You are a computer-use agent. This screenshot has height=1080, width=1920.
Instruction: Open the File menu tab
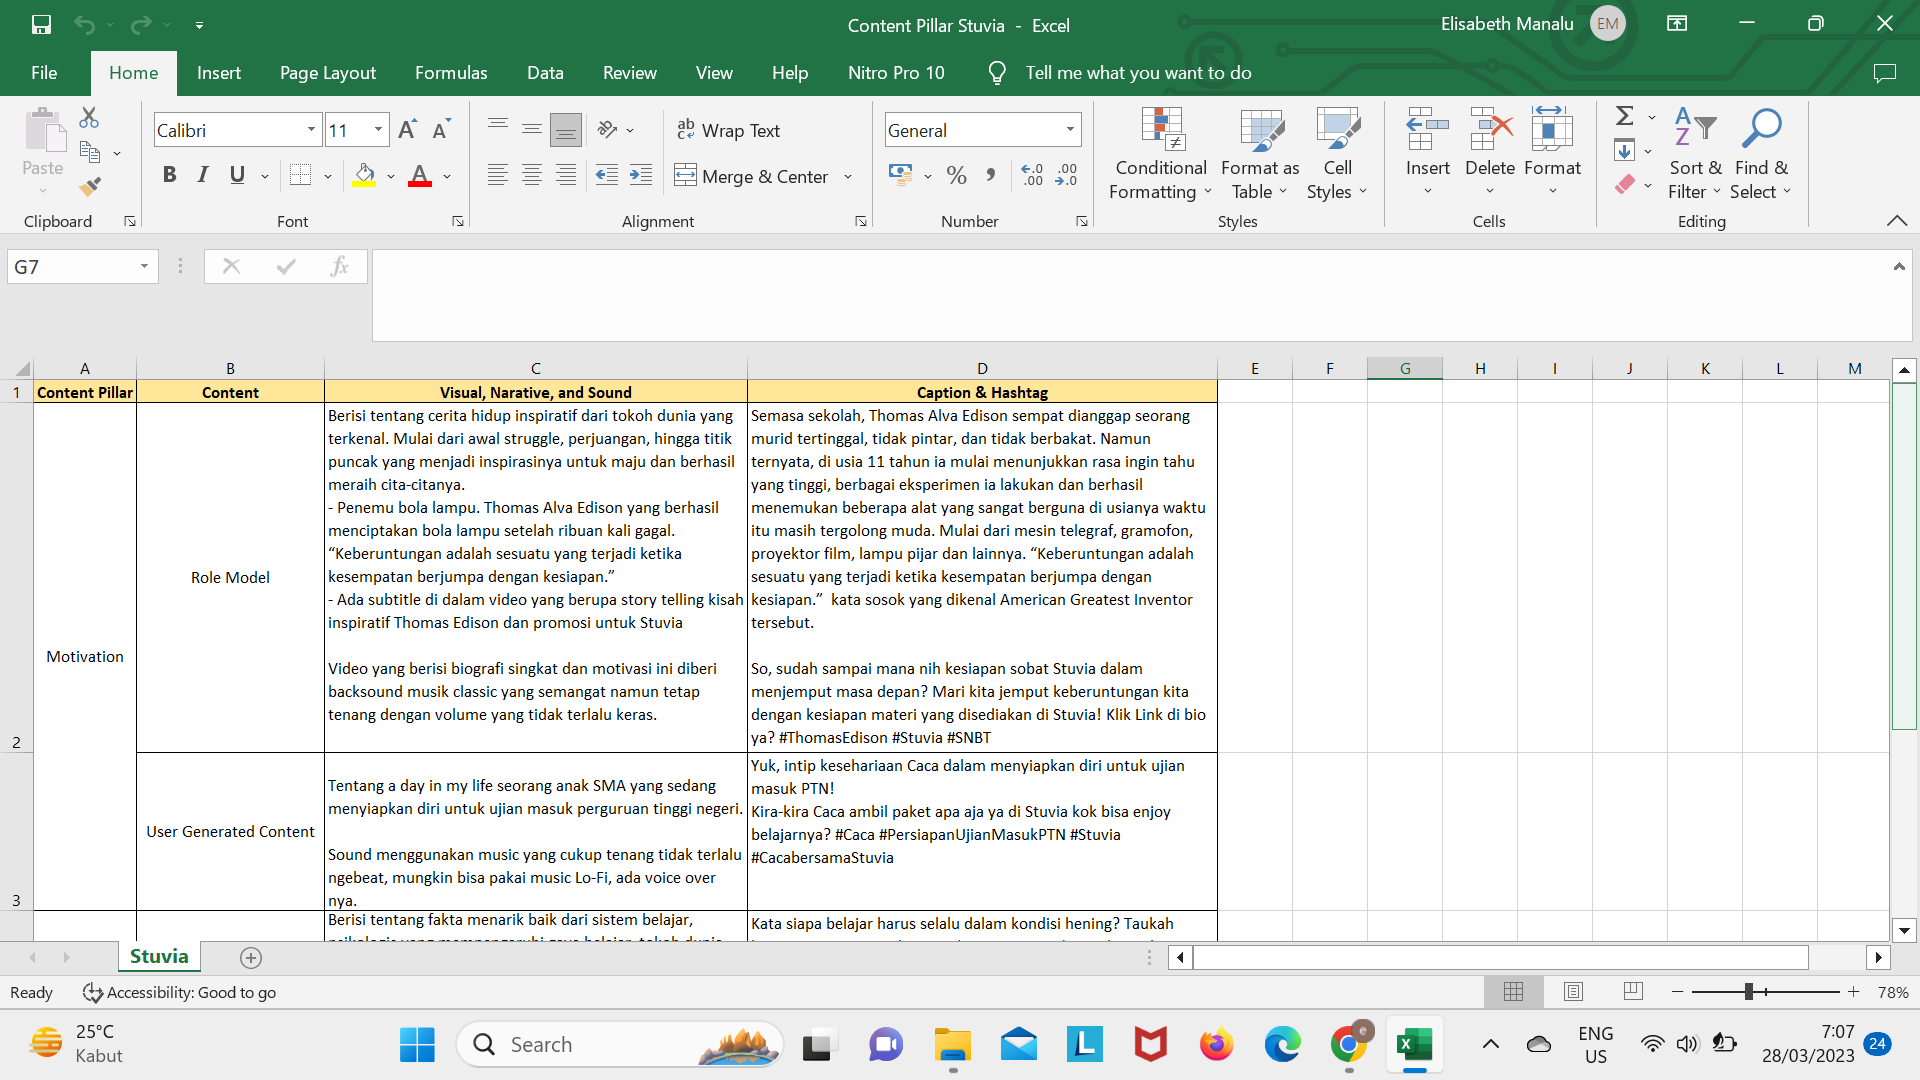[x=44, y=73]
